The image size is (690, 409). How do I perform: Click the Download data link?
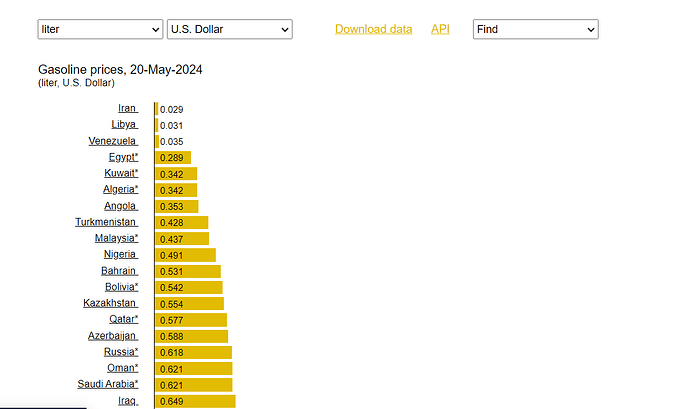pos(373,29)
